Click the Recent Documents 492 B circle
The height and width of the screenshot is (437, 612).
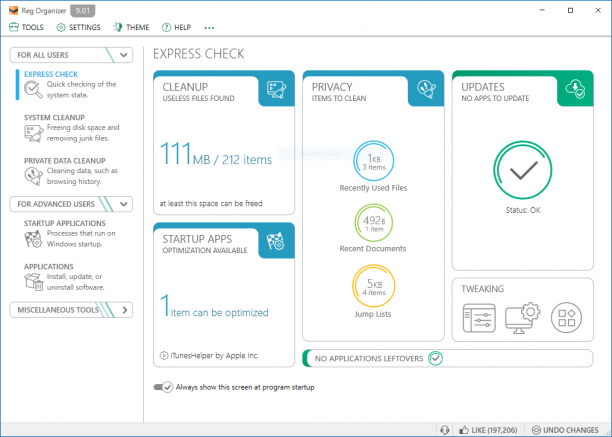(374, 223)
